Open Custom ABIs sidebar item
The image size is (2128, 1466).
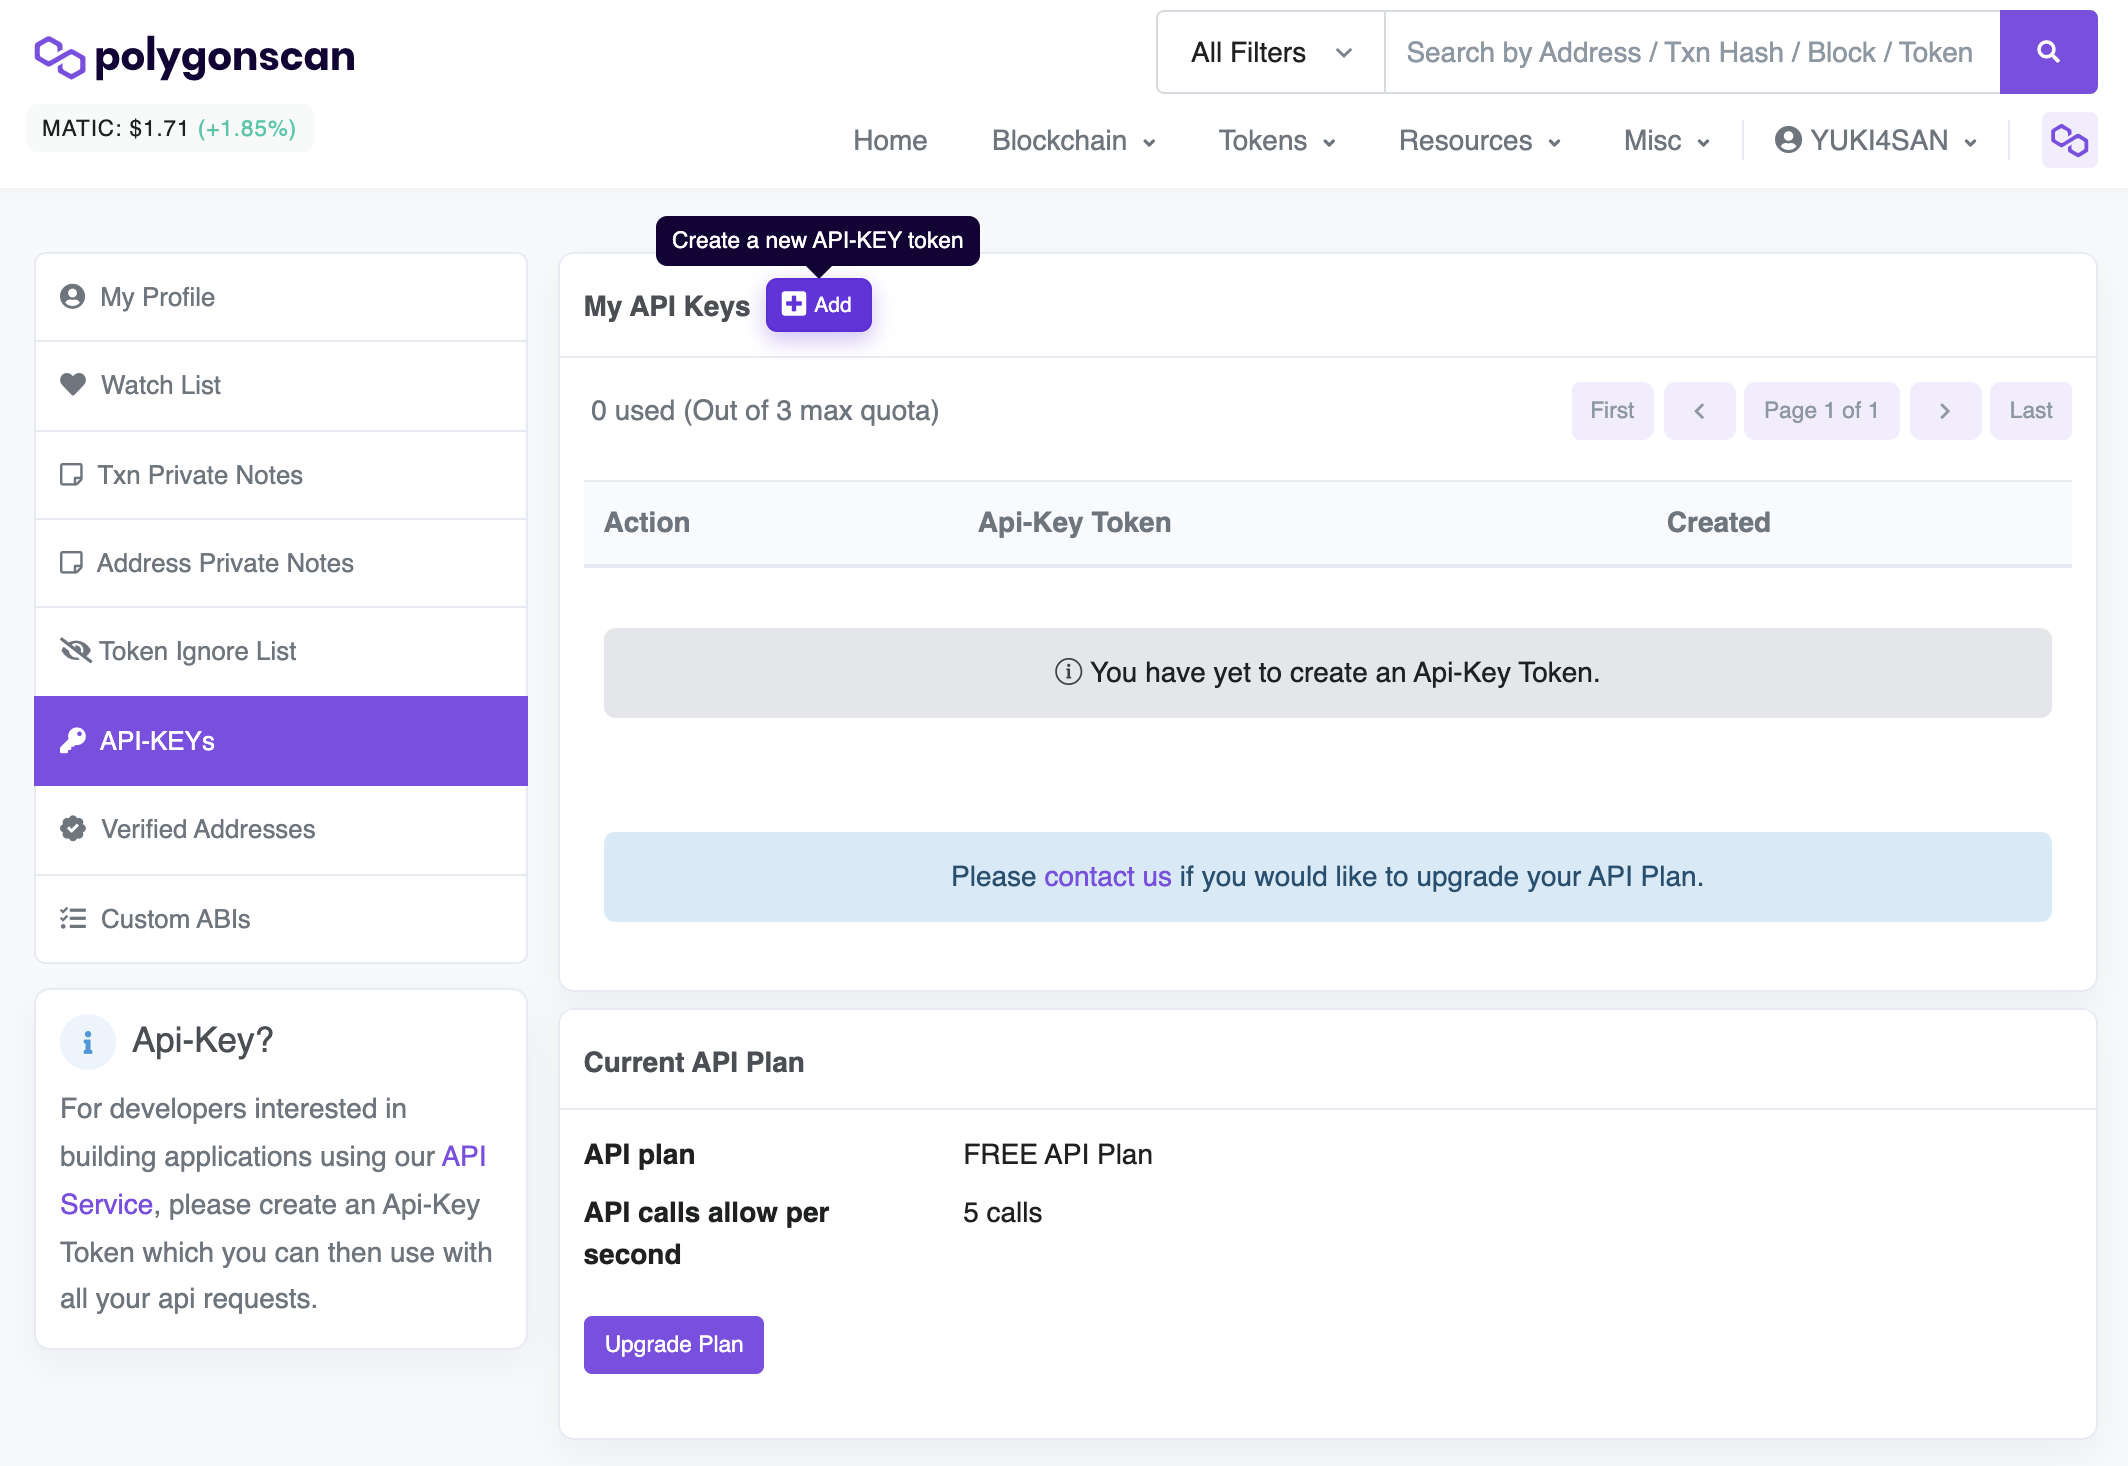point(281,919)
